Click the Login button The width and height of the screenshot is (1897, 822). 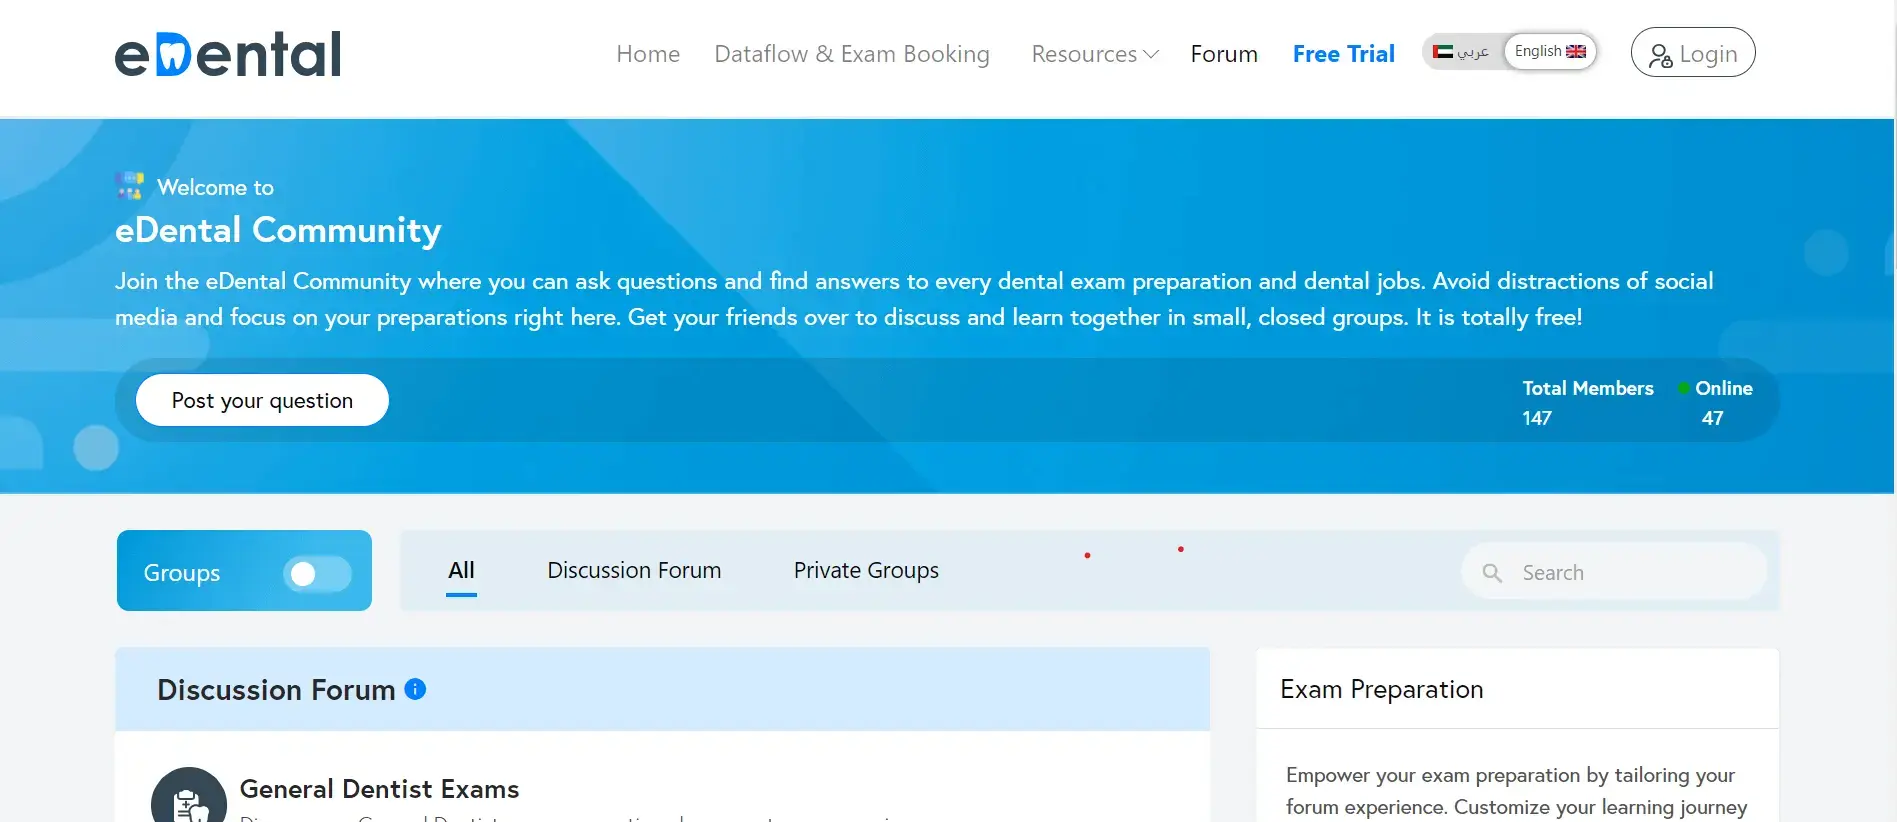(x=1693, y=53)
